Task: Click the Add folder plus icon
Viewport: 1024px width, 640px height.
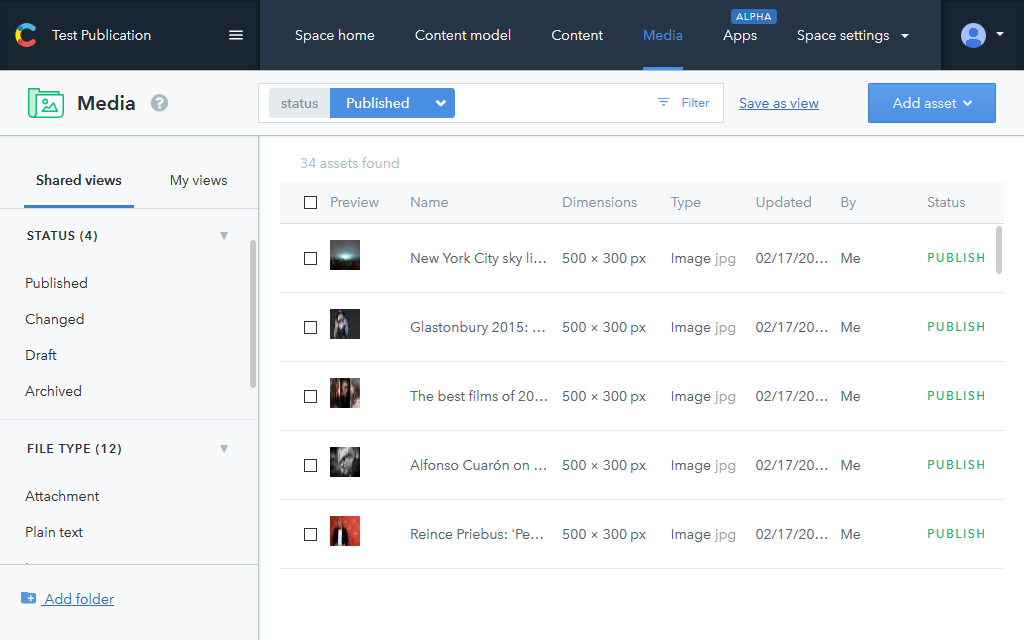Action: click(x=28, y=599)
